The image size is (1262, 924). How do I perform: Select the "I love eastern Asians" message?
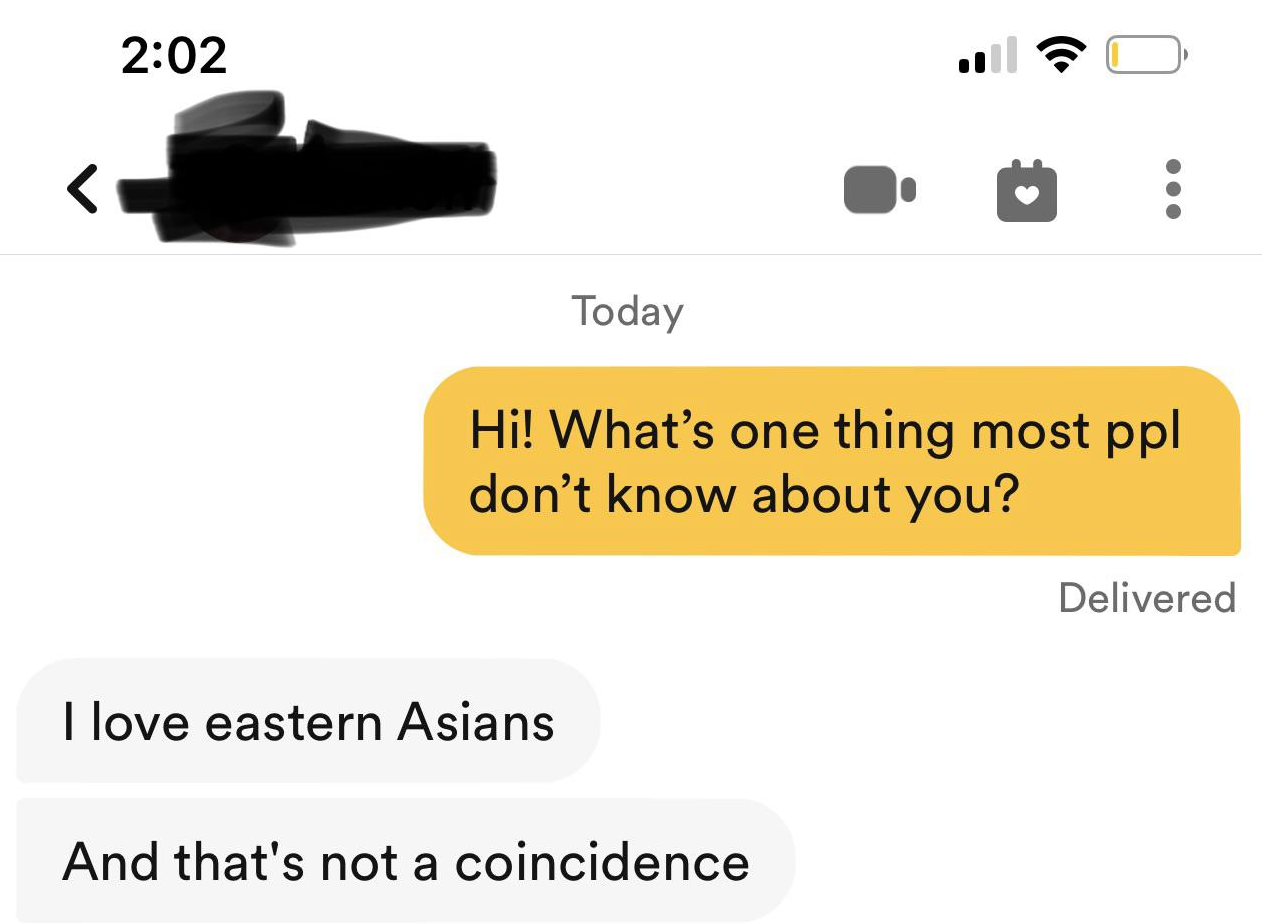coord(308,721)
